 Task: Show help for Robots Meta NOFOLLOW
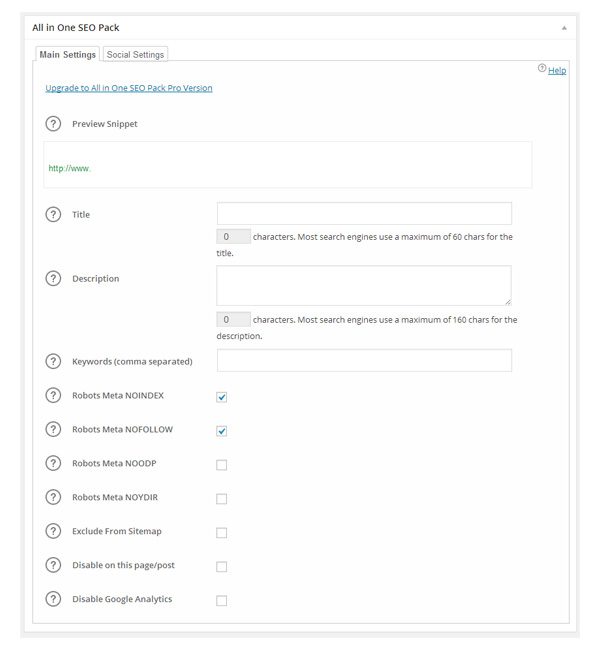[x=53, y=429]
